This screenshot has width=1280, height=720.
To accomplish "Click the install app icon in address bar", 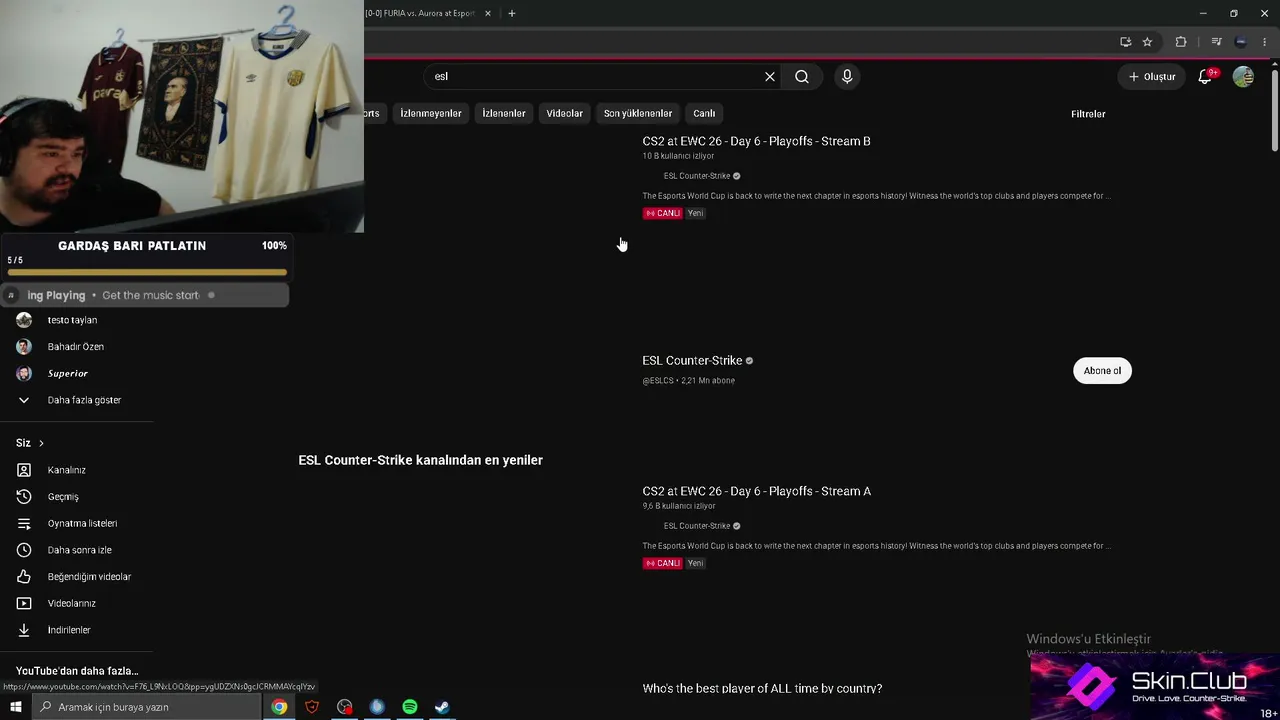I will (1125, 42).
